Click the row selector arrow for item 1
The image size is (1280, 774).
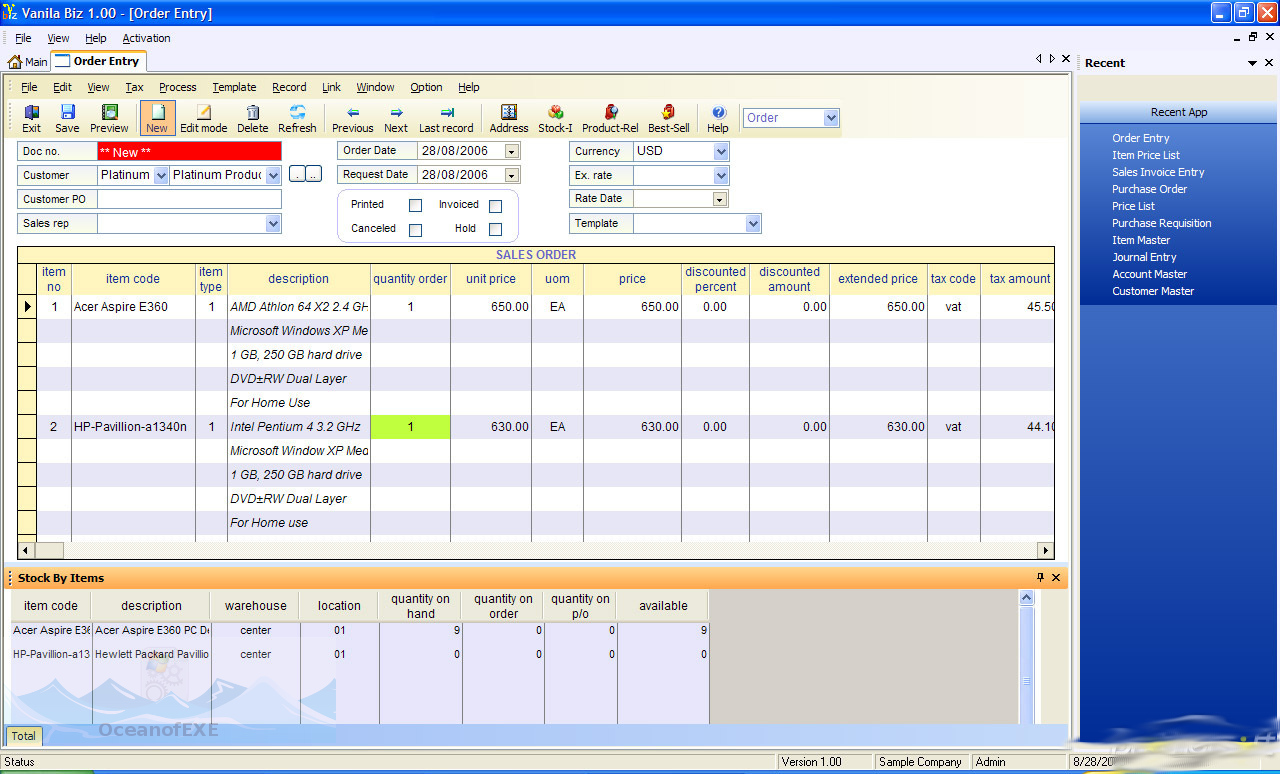click(28, 307)
